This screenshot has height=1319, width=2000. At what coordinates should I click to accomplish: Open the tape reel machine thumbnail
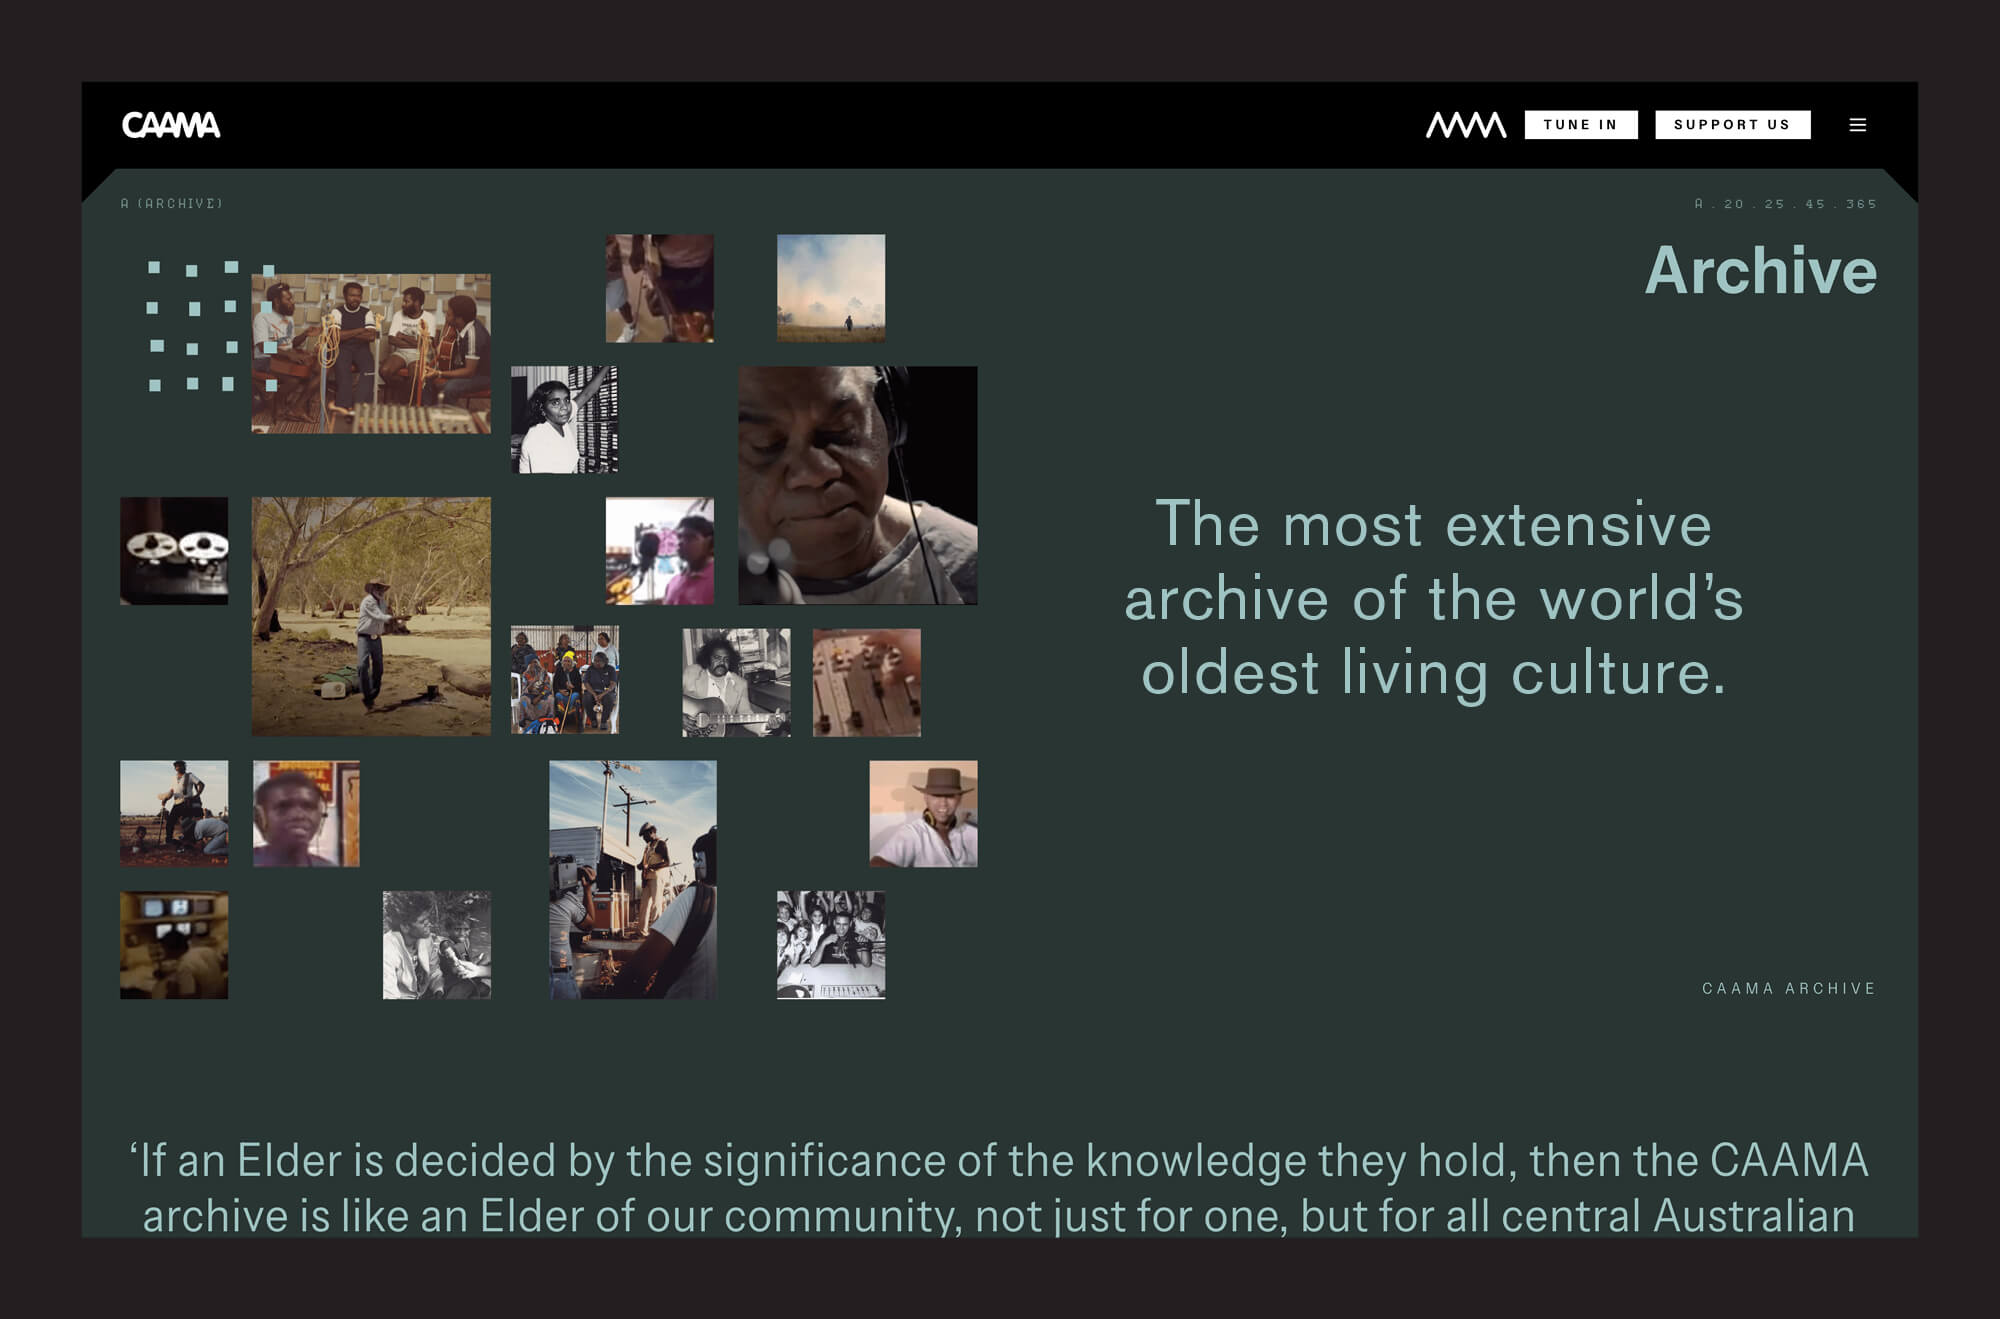pyautogui.click(x=174, y=551)
